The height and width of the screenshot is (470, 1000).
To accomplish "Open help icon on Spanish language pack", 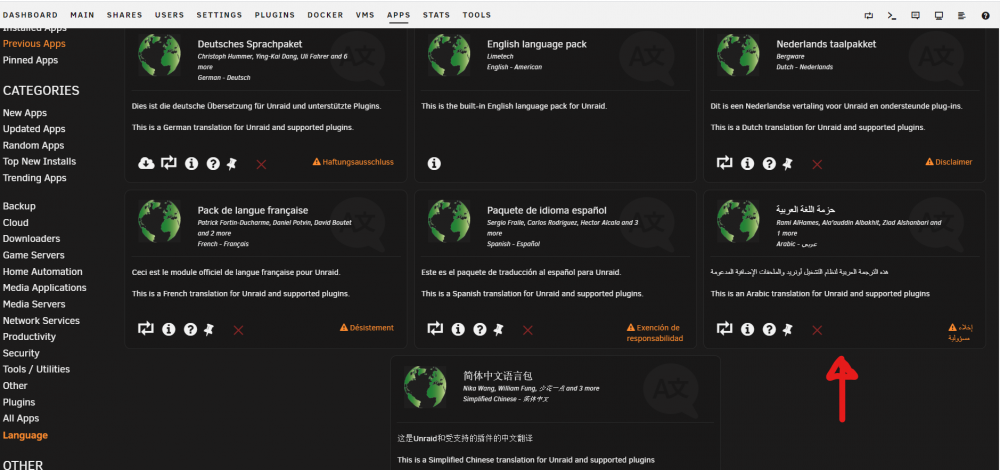I will [x=480, y=330].
